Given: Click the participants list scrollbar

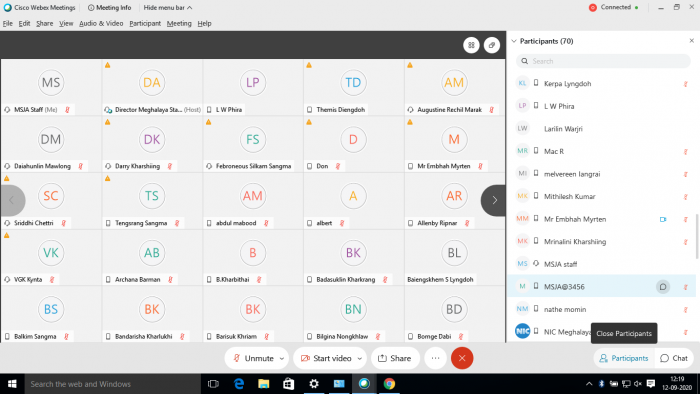Looking at the screenshot, I should point(697,236).
